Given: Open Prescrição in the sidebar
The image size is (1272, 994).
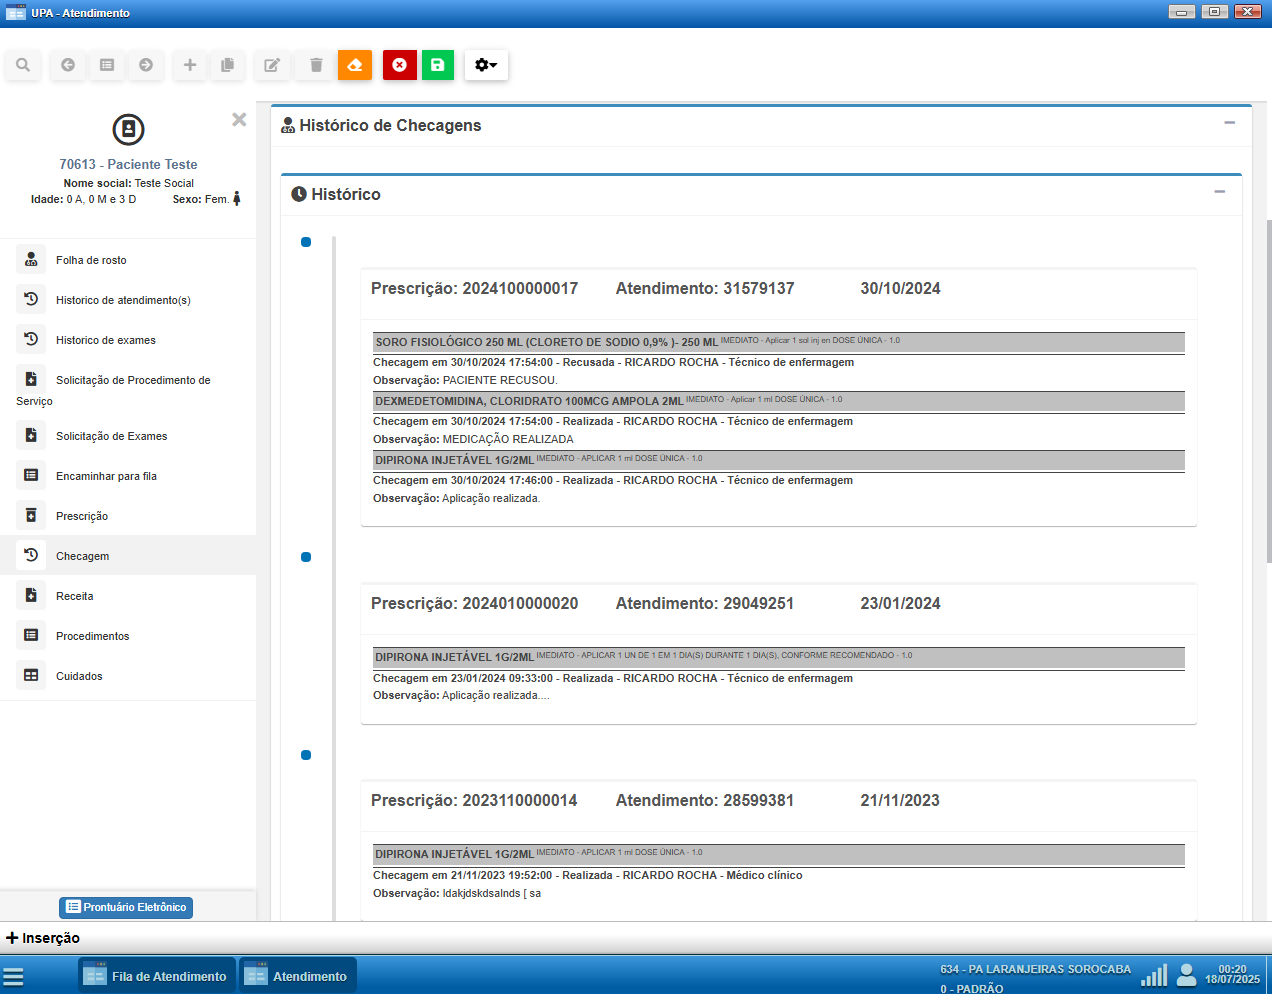Looking at the screenshot, I should [82, 516].
